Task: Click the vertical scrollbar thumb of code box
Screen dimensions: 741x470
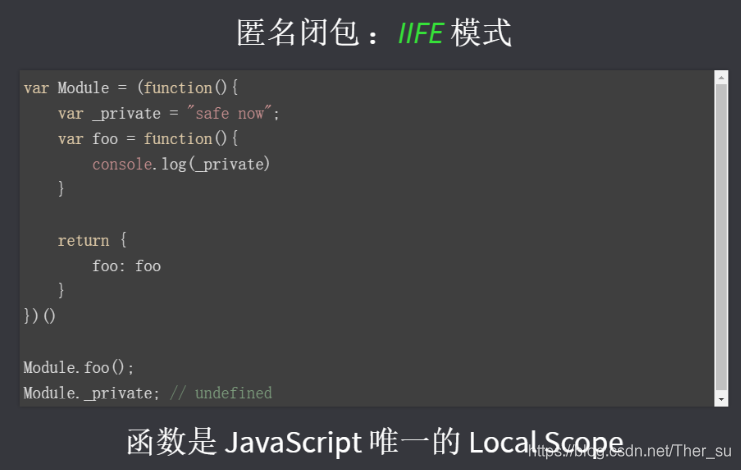Action: point(721,237)
